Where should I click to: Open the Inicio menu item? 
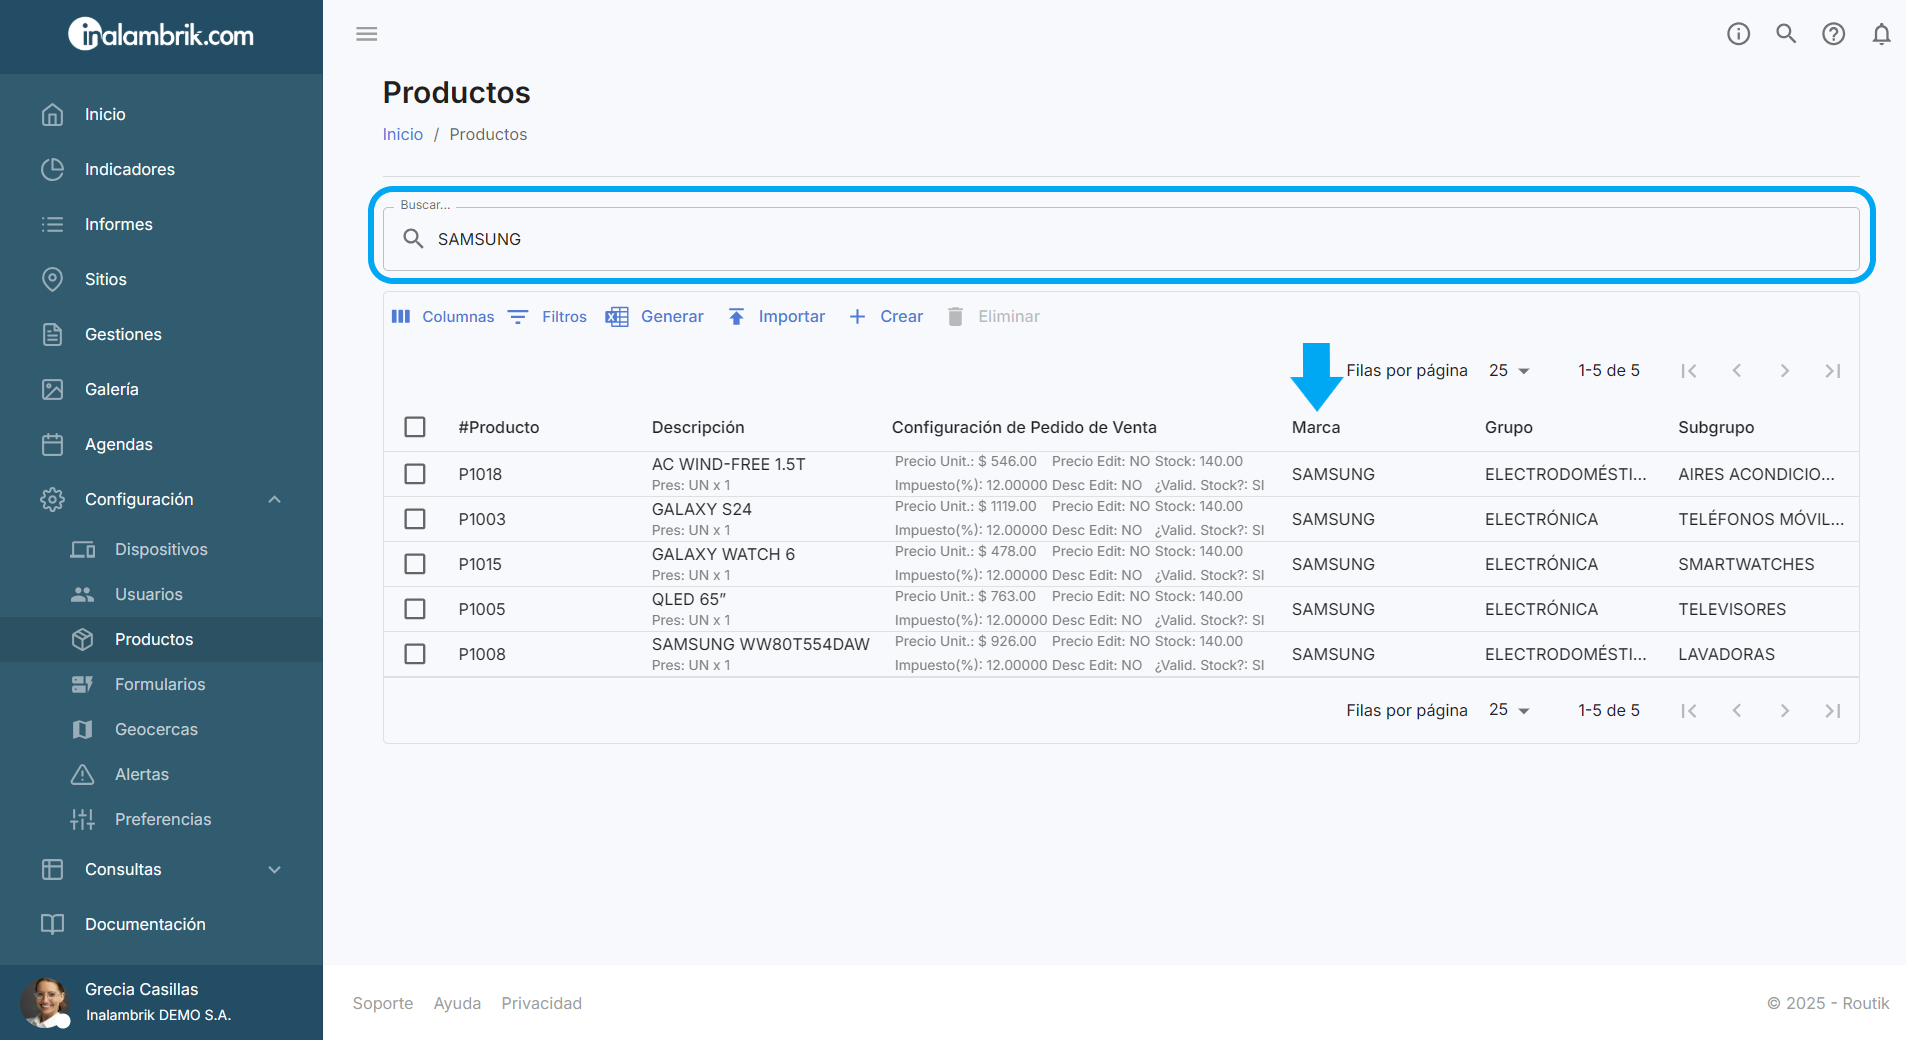click(x=161, y=114)
